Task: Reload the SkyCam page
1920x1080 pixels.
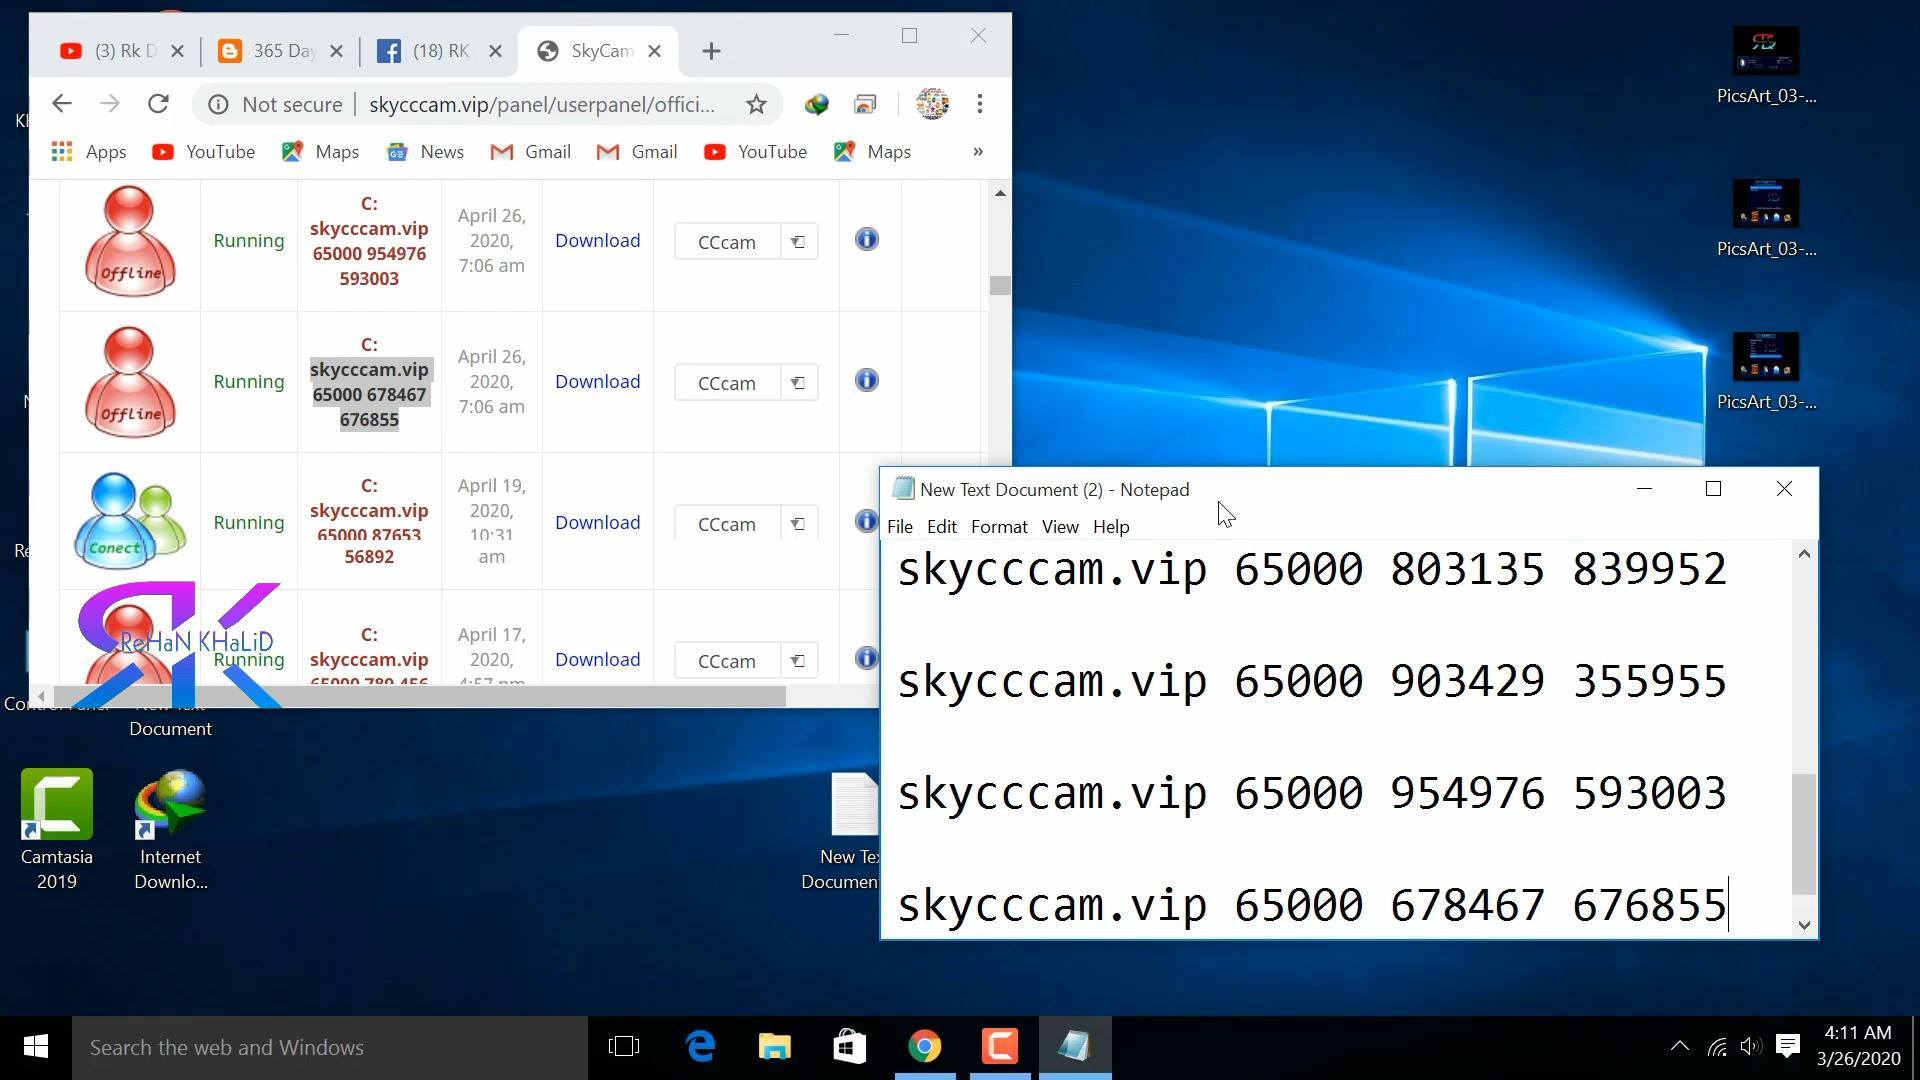Action: point(158,104)
